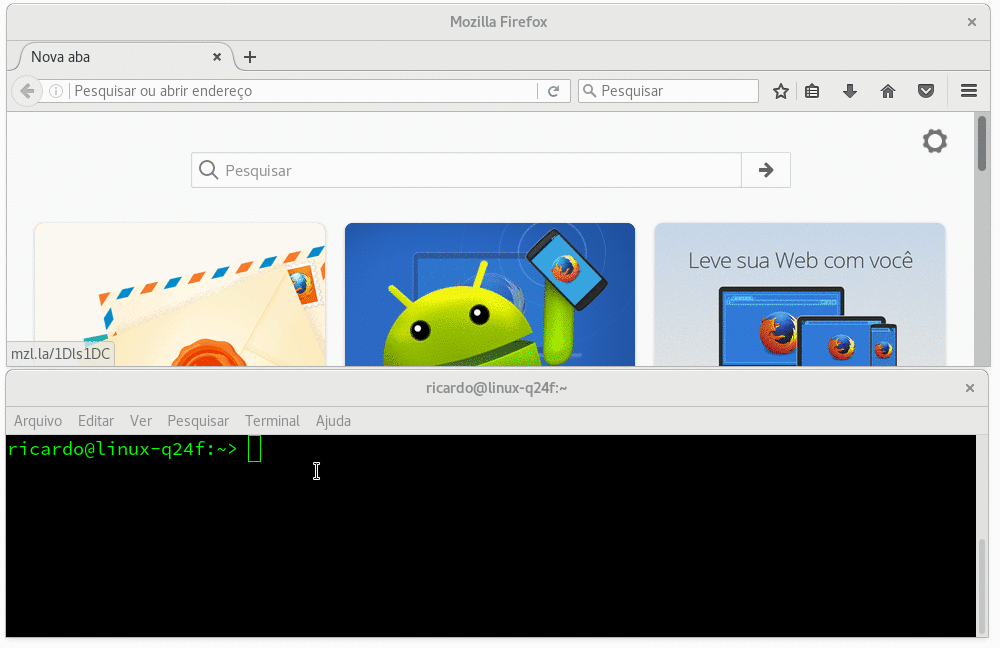1000x648 pixels.
Task: Go back using Firefox back arrow
Action: [x=27, y=91]
